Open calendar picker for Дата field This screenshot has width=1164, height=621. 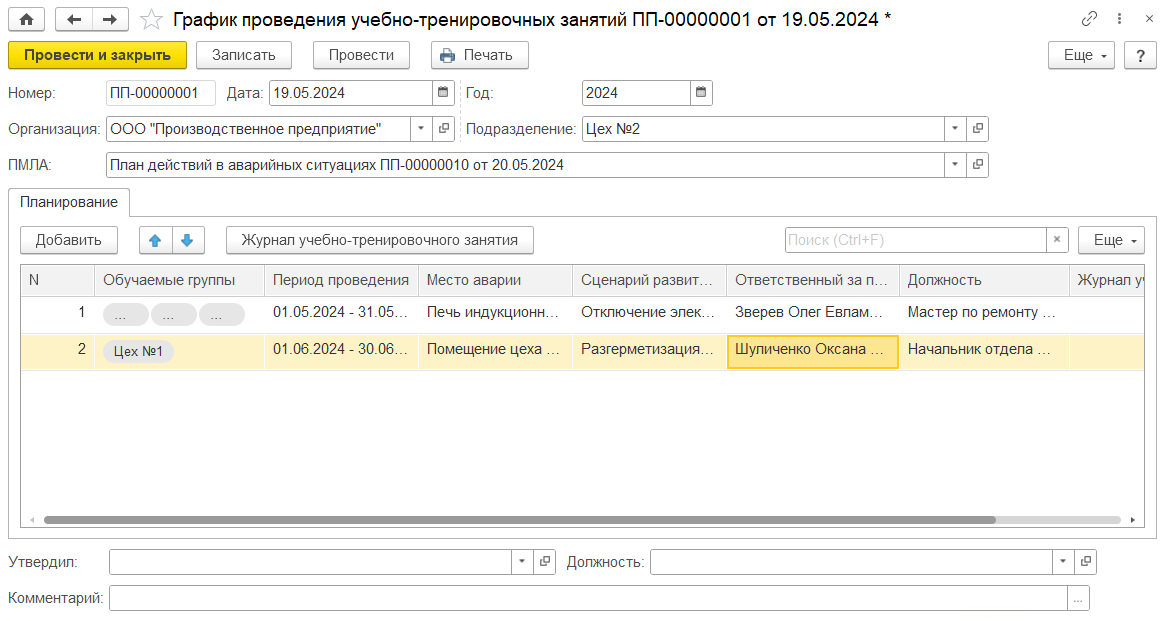443,93
